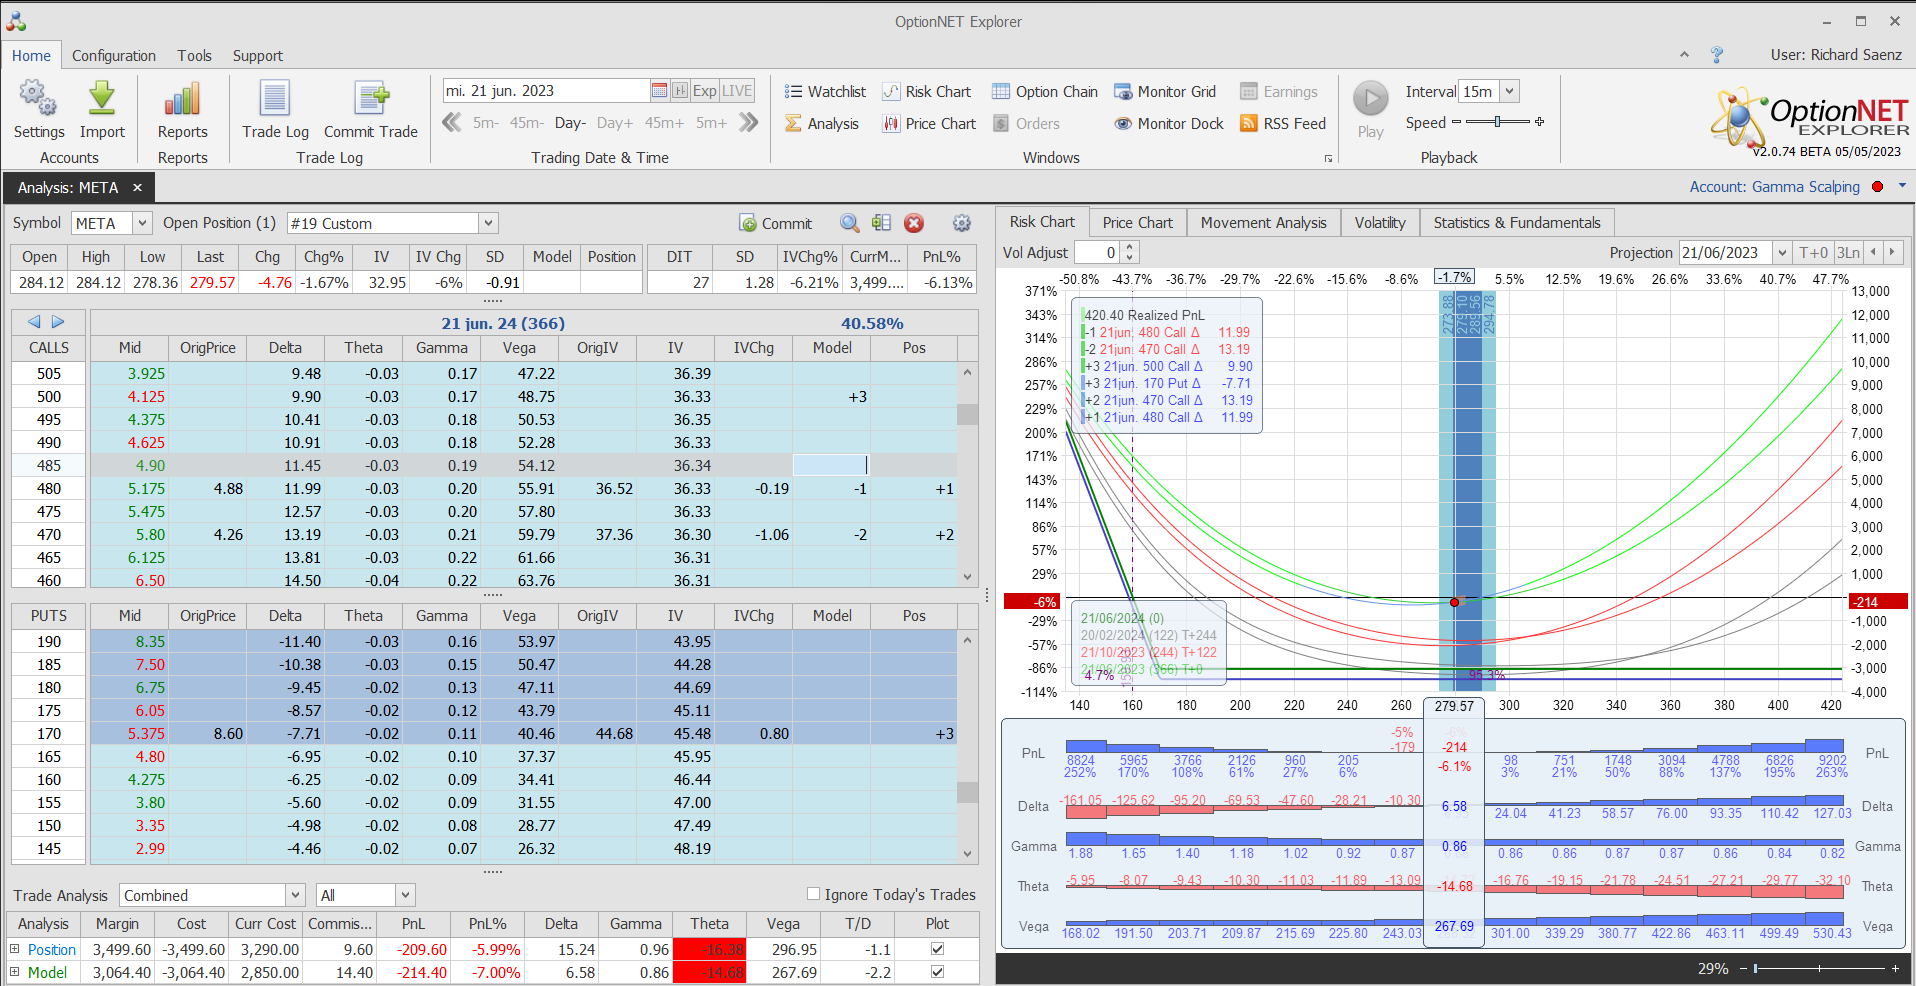Image resolution: width=1916 pixels, height=986 pixels.
Task: Open the Account Gamma Scalping dropdown arrow
Action: (x=1902, y=186)
